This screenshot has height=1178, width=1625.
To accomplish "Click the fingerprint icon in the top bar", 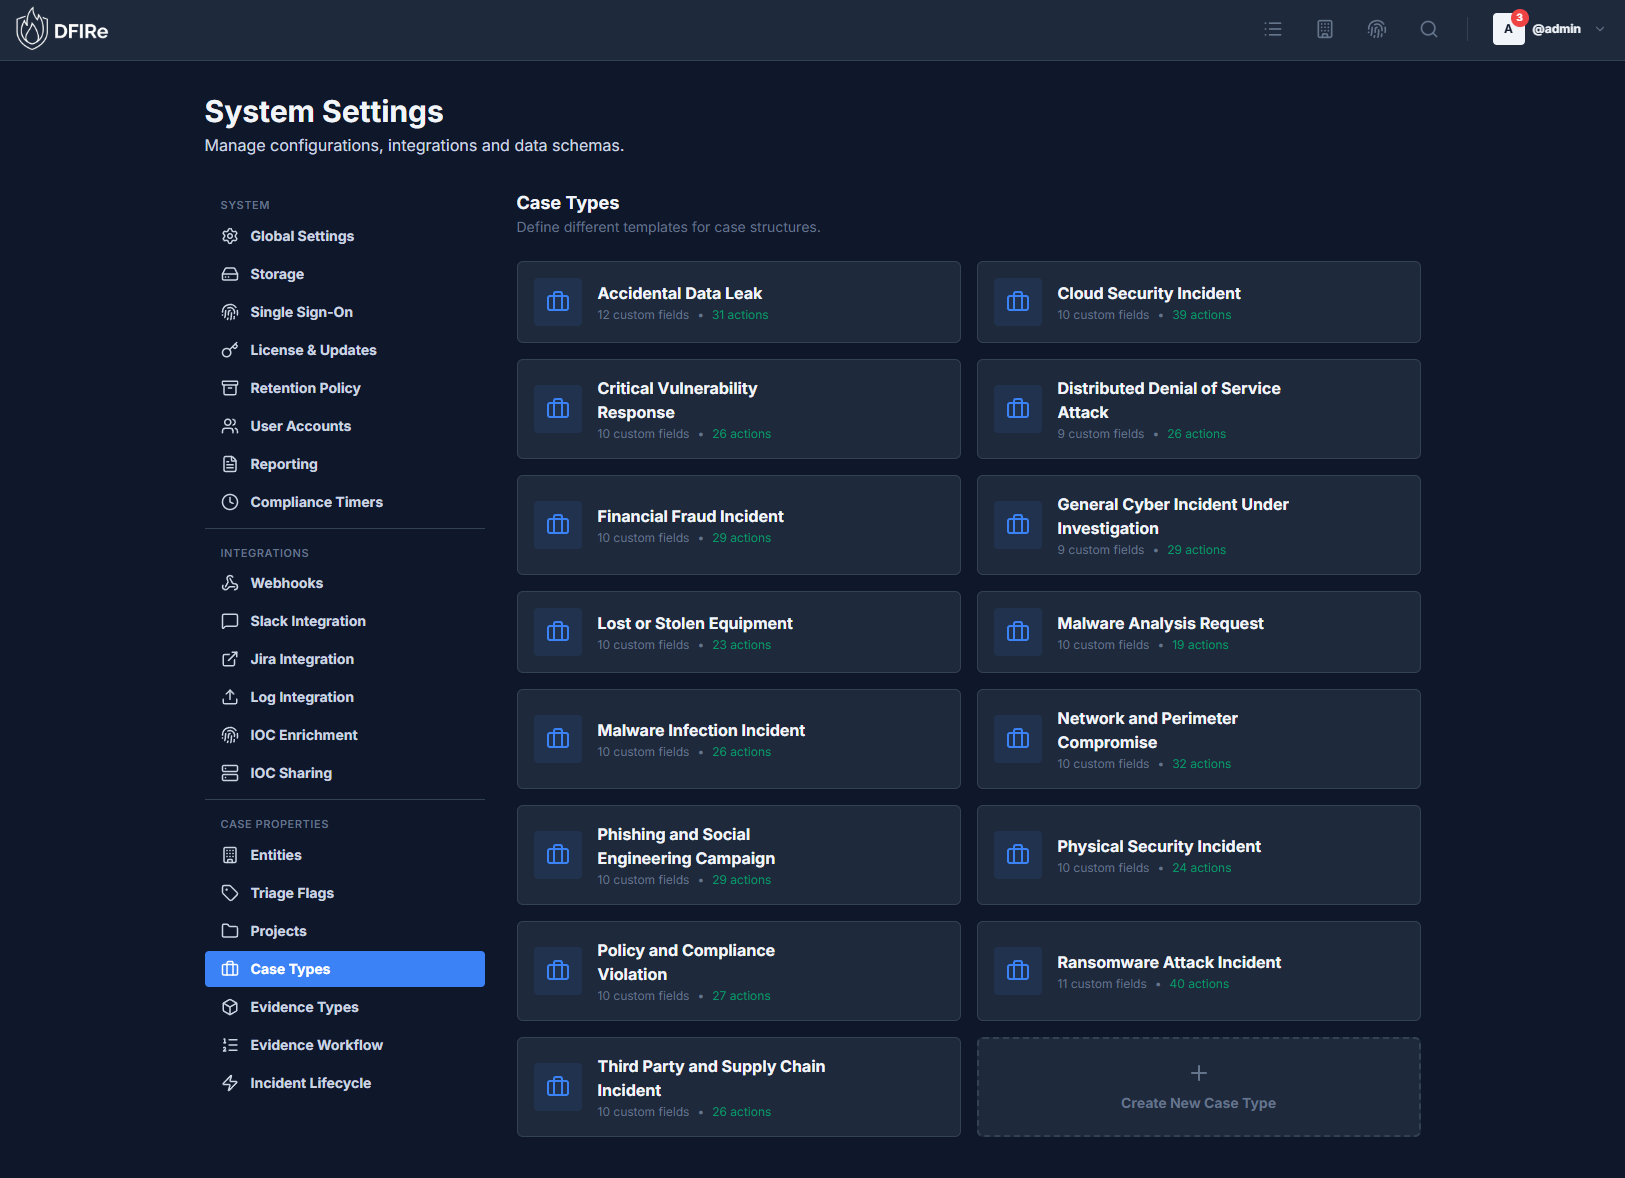I will (x=1377, y=29).
